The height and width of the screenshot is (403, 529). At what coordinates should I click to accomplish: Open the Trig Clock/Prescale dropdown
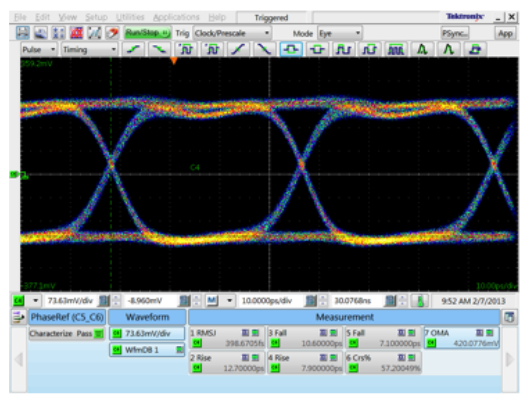pyautogui.click(x=232, y=33)
